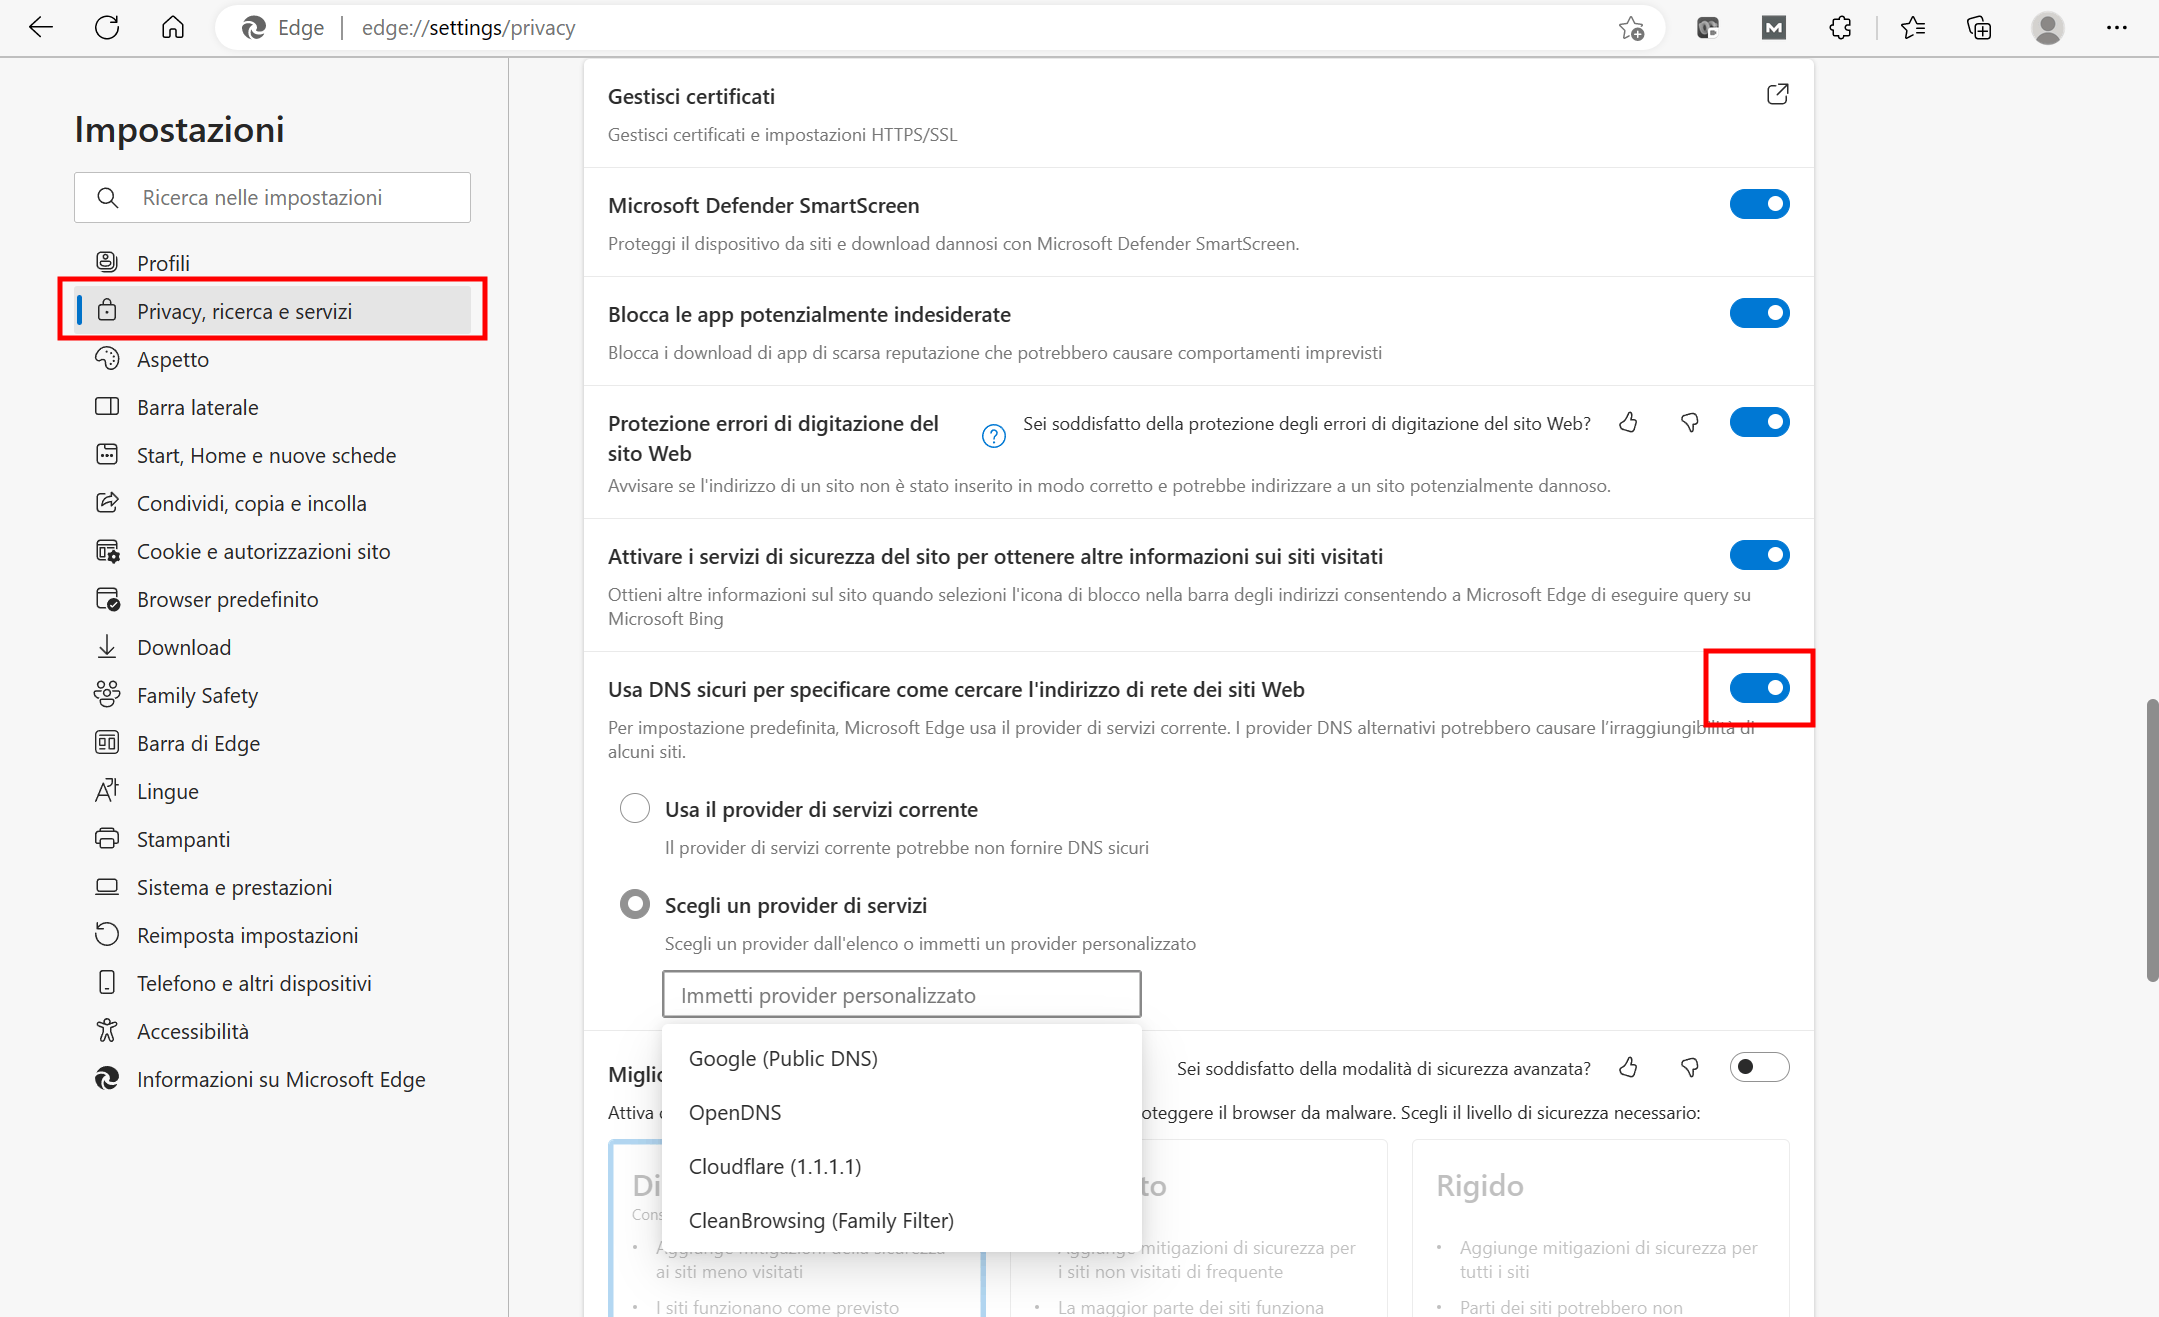Open Favorites from the toolbar
2159x1317 pixels.
pyautogui.click(x=1913, y=27)
